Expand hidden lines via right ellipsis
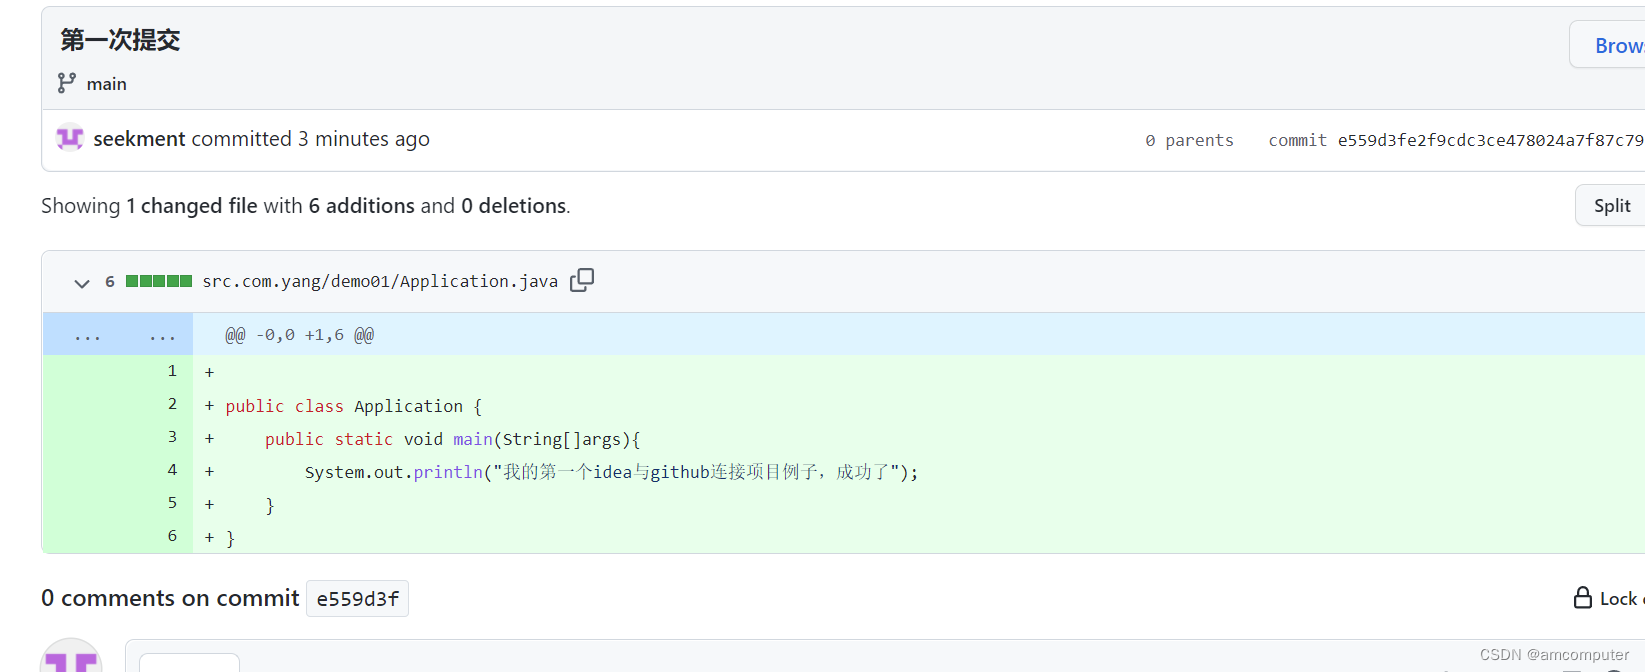1645x672 pixels. pyautogui.click(x=162, y=336)
